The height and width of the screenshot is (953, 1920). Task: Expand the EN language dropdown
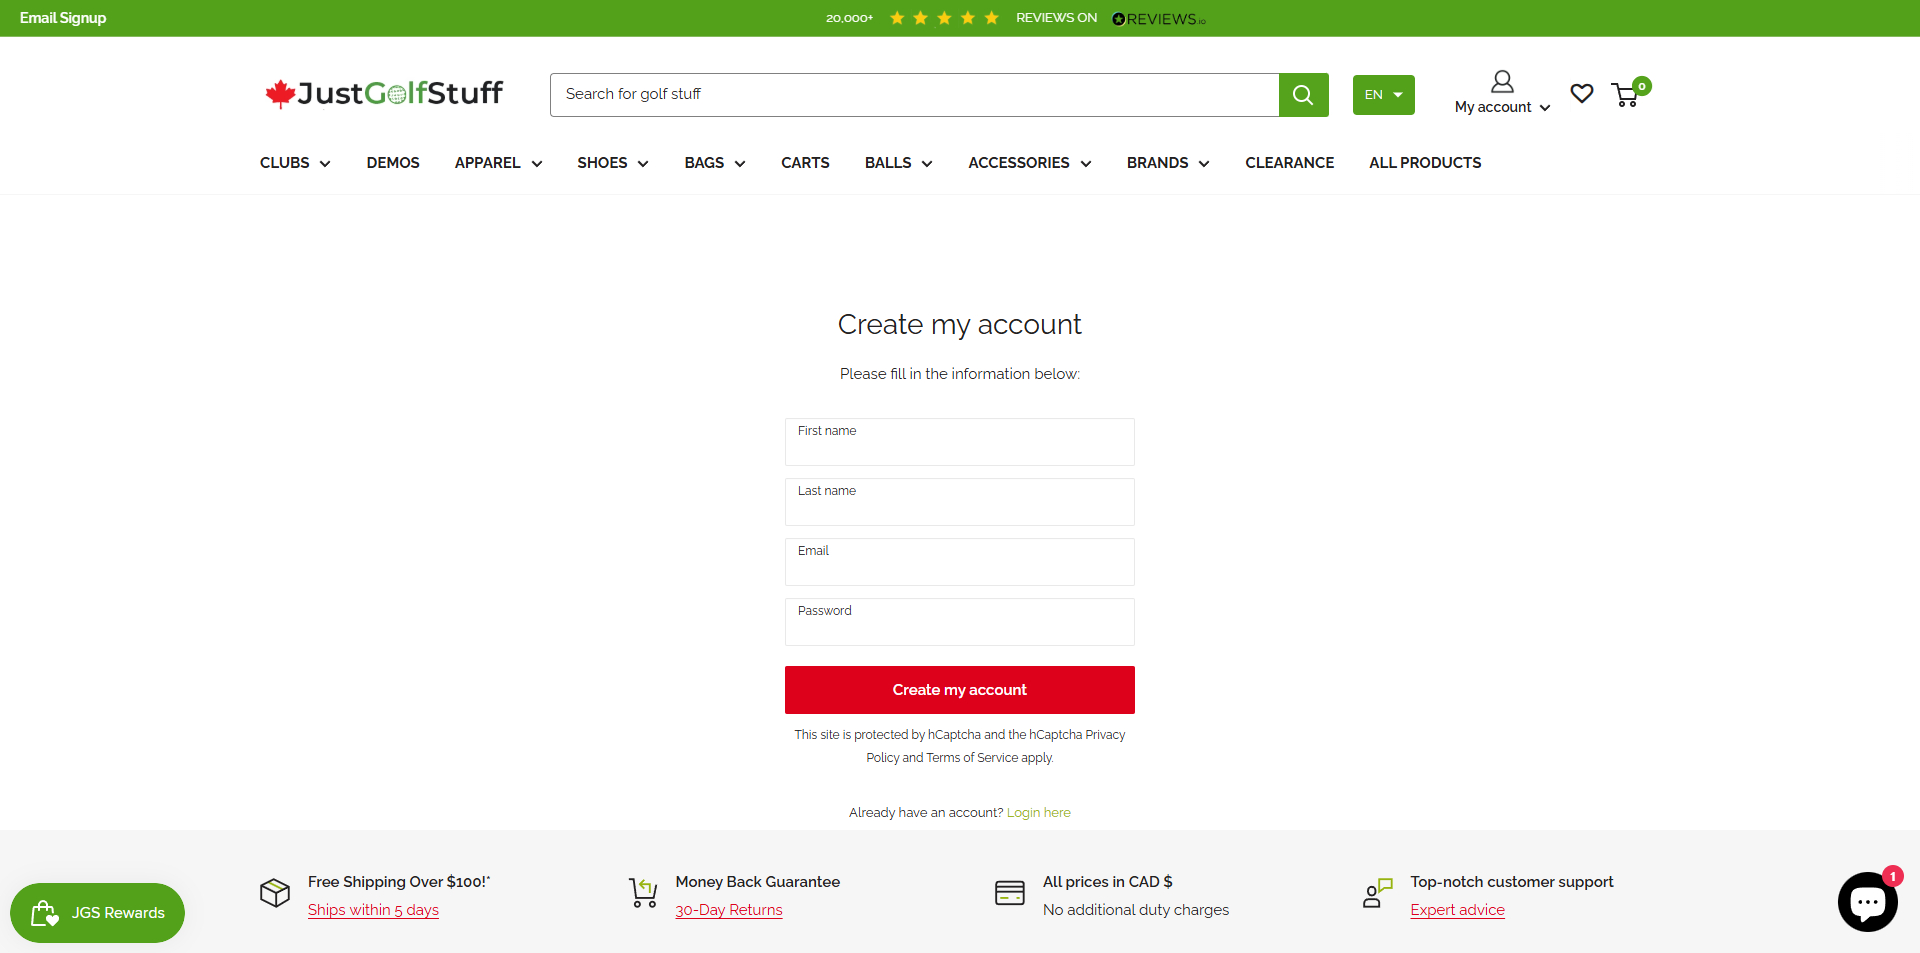(x=1383, y=95)
